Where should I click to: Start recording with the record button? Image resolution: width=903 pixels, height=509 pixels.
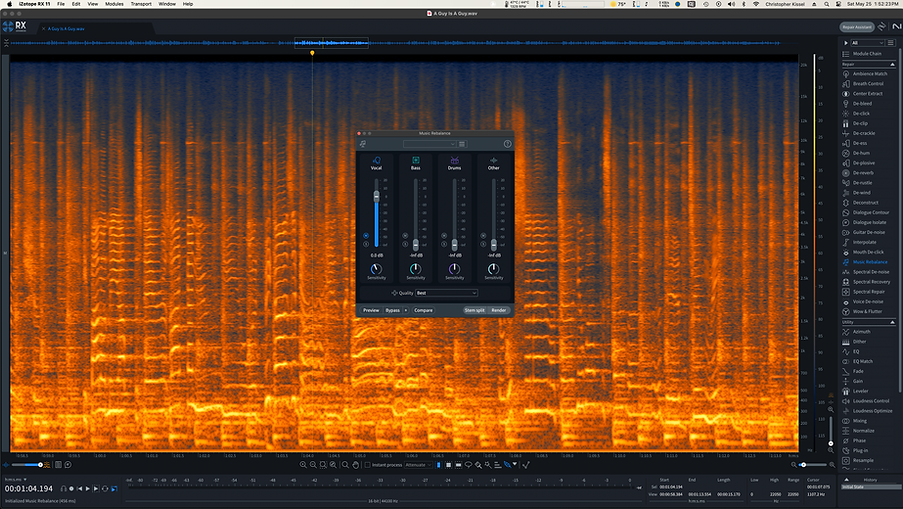71,489
